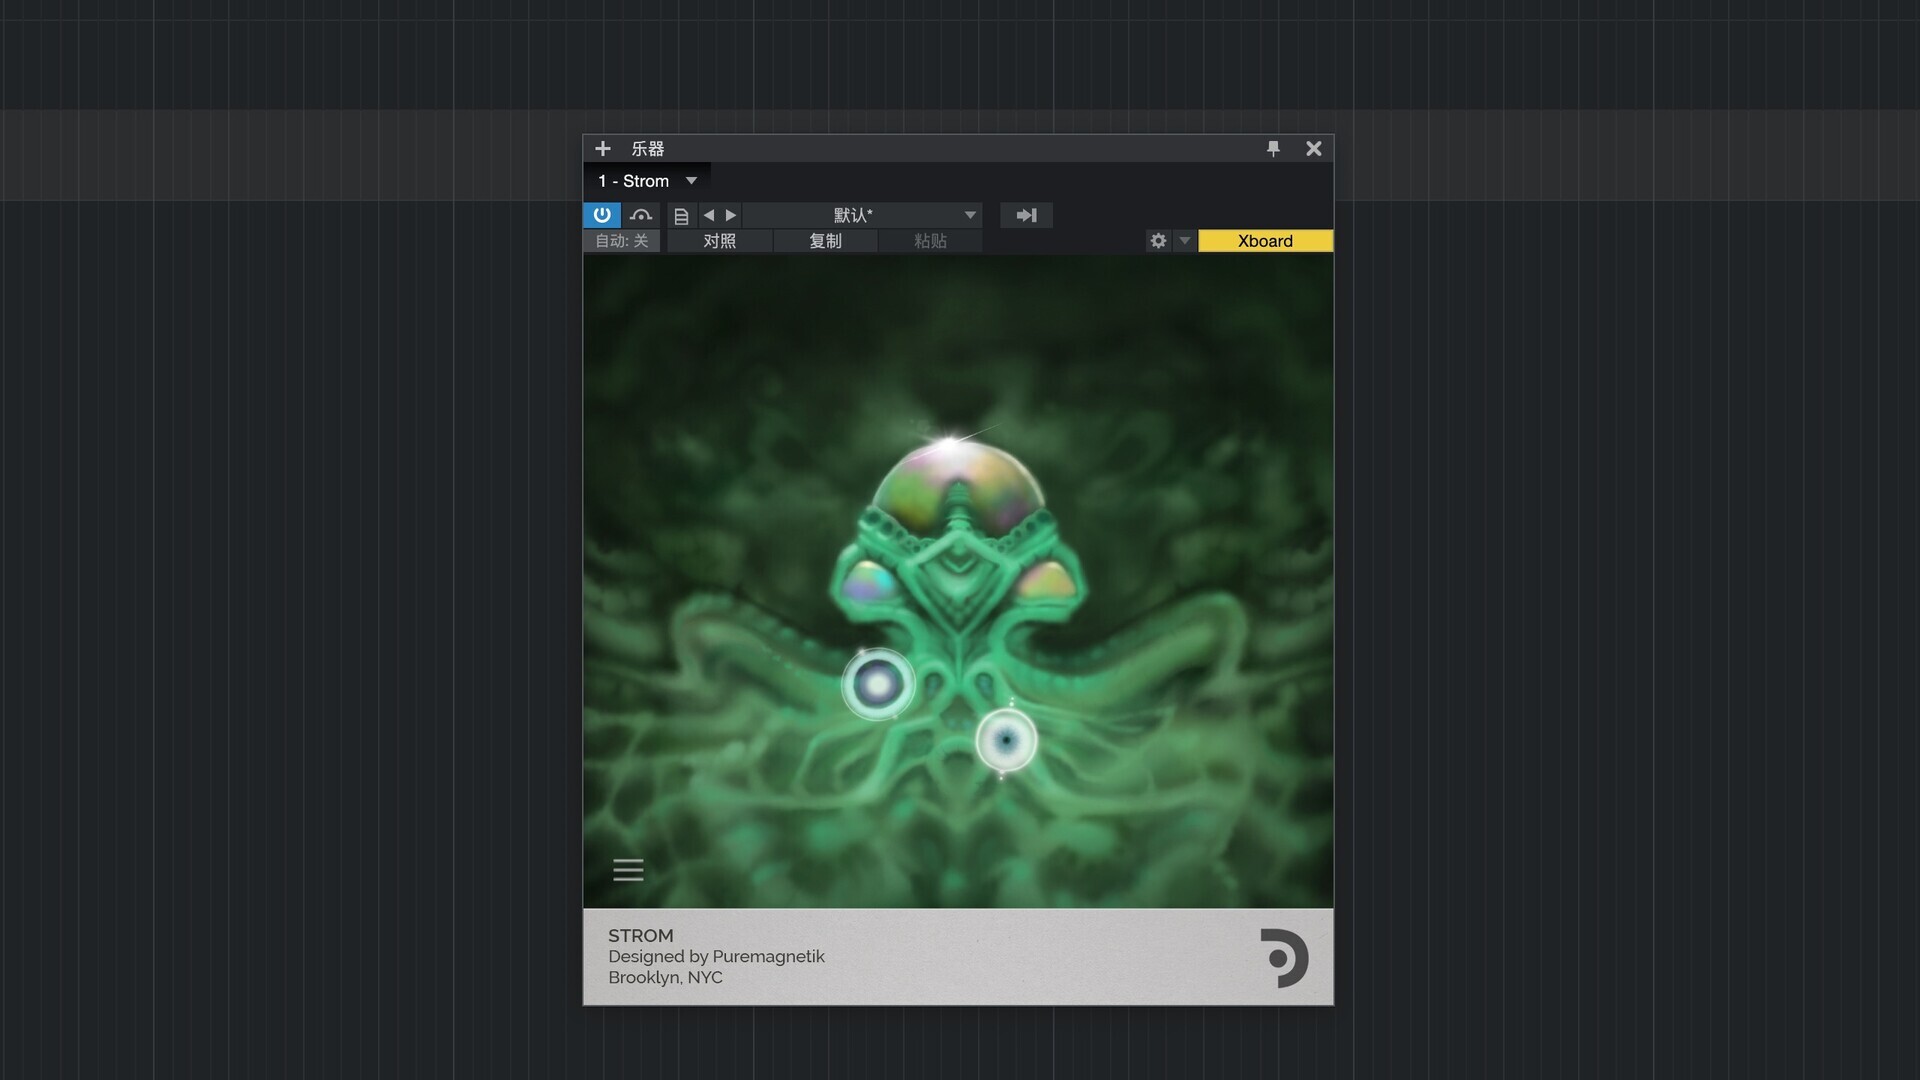This screenshot has height=1080, width=1920.
Task: Open the Strom hamburger menu
Action: click(x=628, y=870)
